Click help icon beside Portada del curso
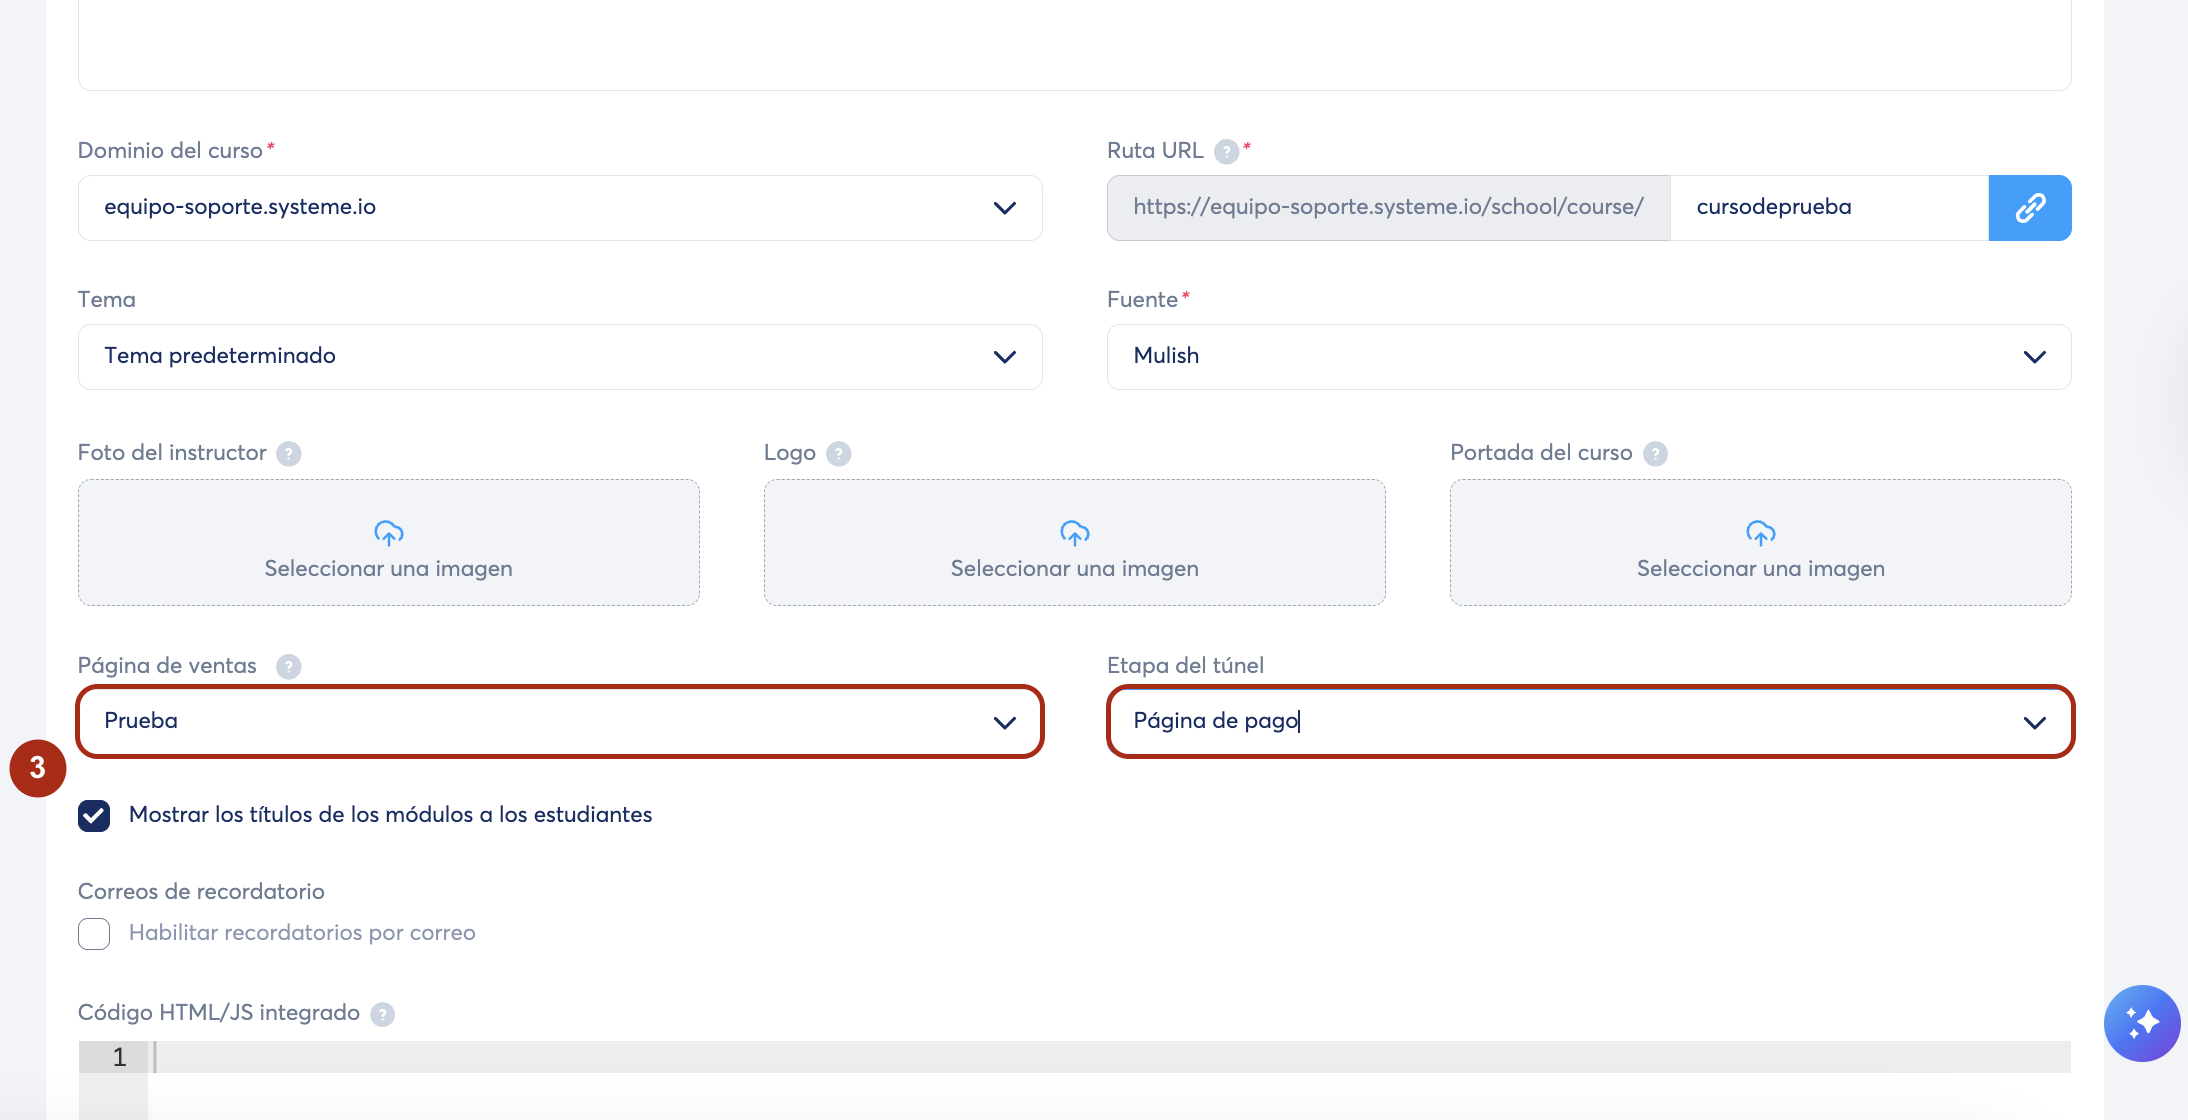 click(1655, 454)
